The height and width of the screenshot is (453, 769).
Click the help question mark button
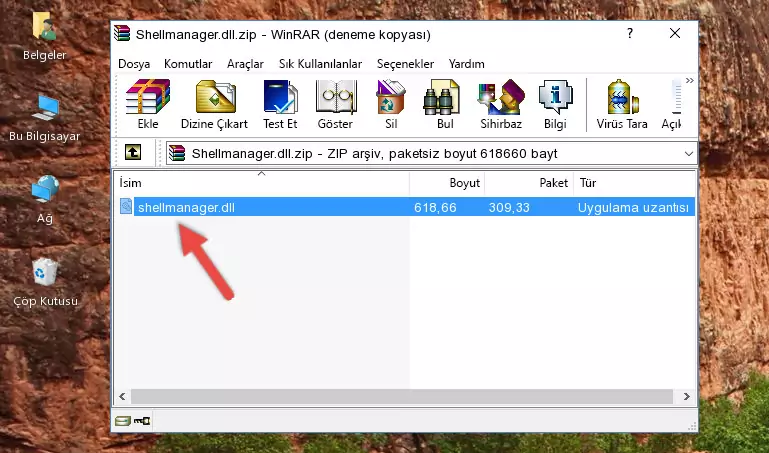coord(630,33)
